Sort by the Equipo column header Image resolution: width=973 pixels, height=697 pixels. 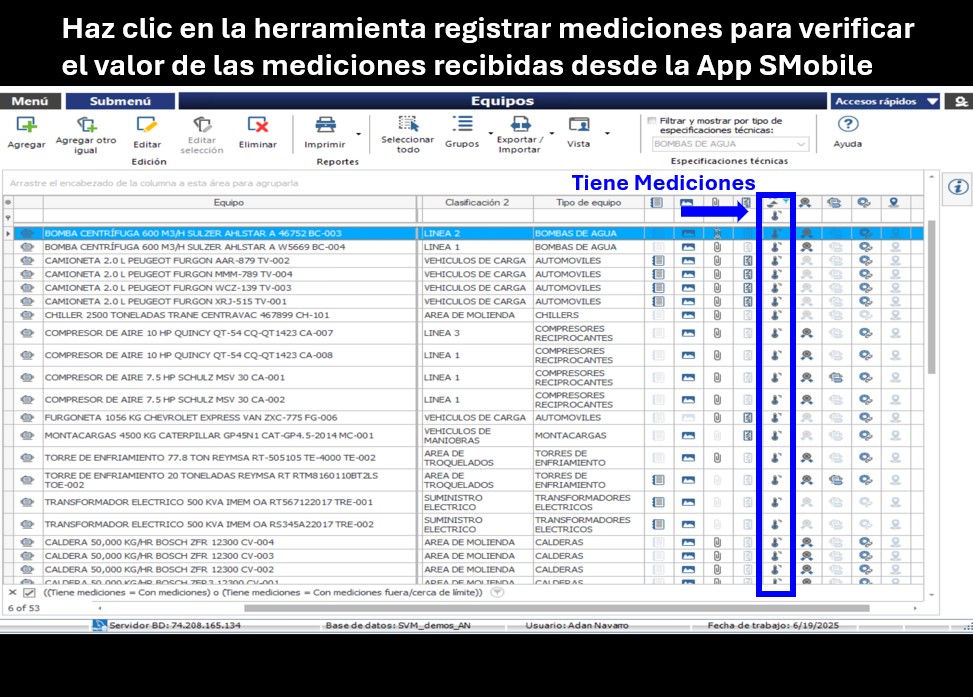point(229,202)
